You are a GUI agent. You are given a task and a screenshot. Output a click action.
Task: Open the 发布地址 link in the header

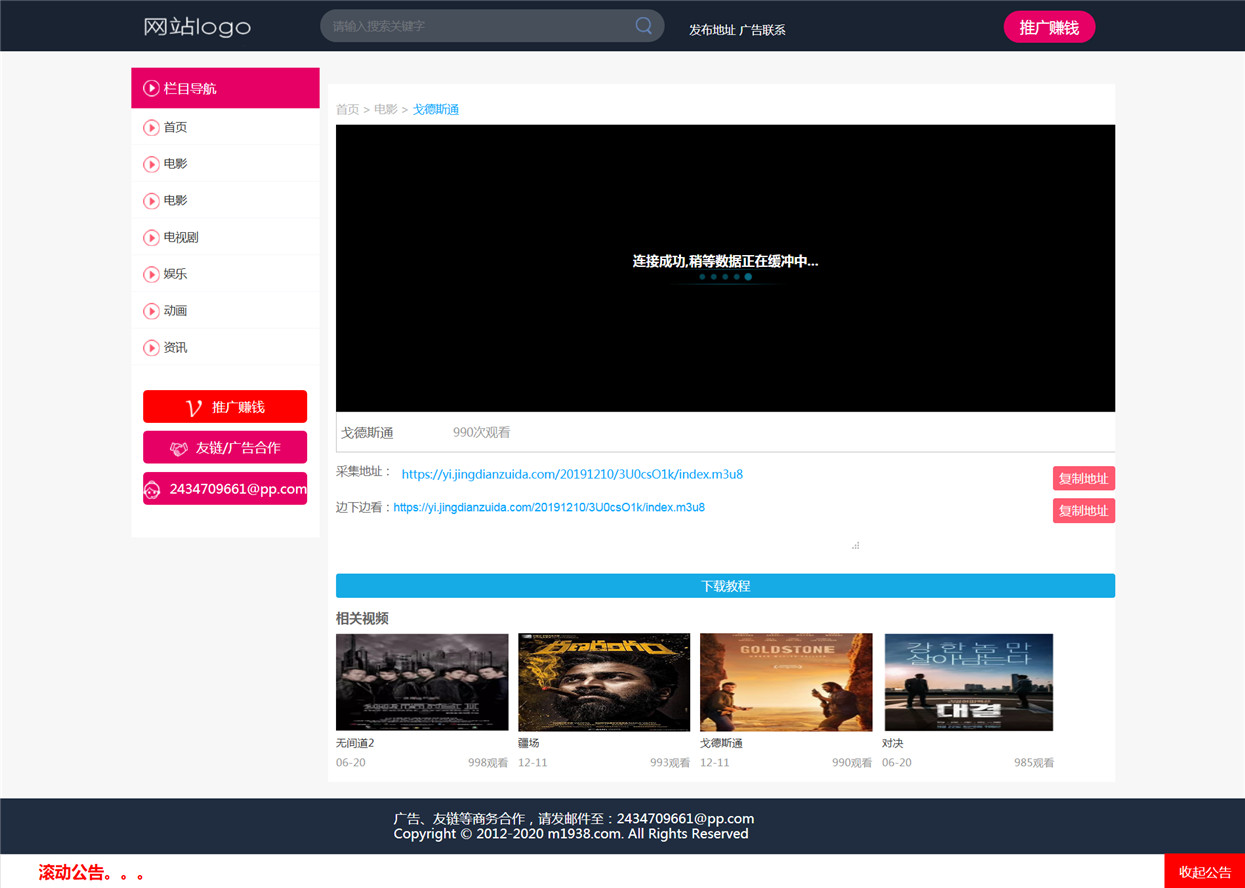(712, 30)
